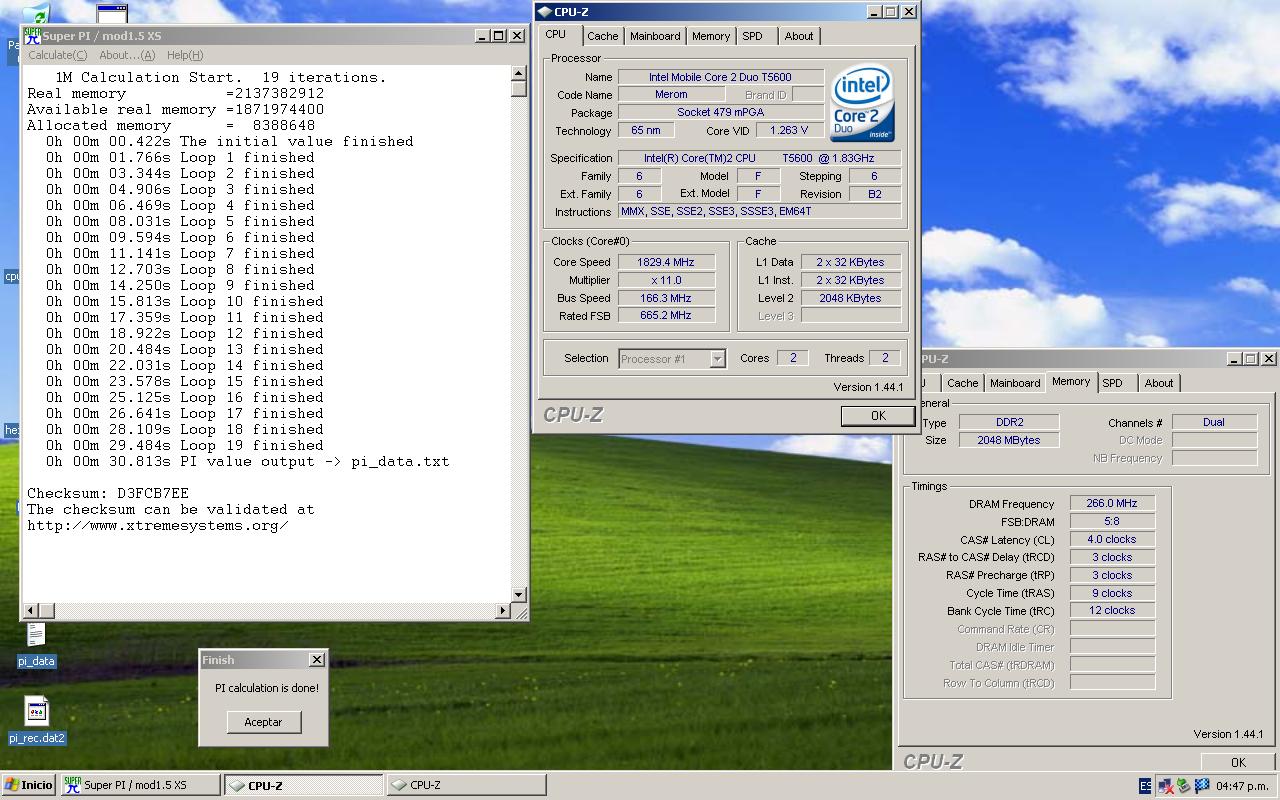Activate the first CPU-Z taskbar button
The image size is (1280, 800).
pyautogui.click(x=303, y=785)
